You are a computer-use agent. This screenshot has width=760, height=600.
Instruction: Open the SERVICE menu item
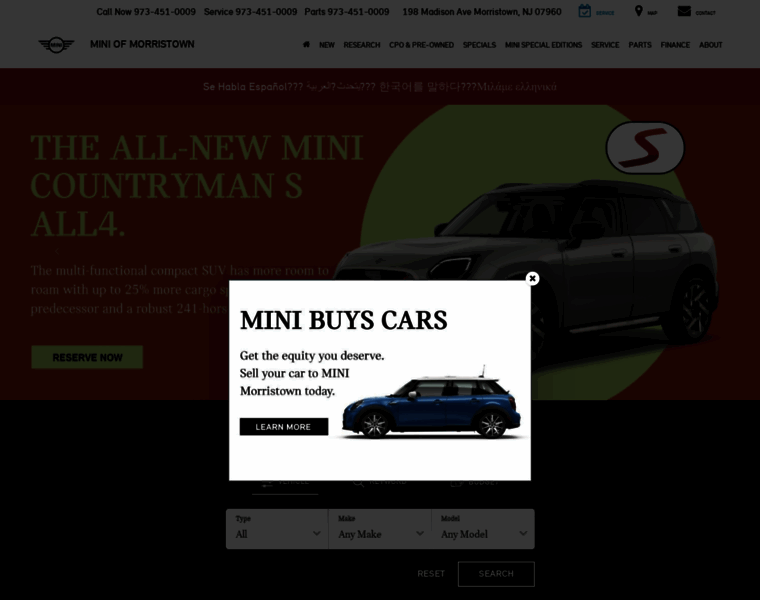605,45
